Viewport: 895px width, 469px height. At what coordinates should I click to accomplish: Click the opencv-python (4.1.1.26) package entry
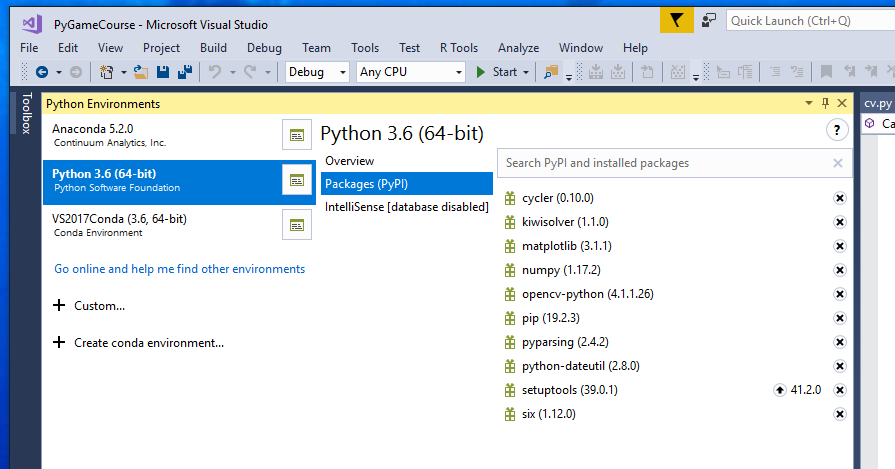(587, 294)
